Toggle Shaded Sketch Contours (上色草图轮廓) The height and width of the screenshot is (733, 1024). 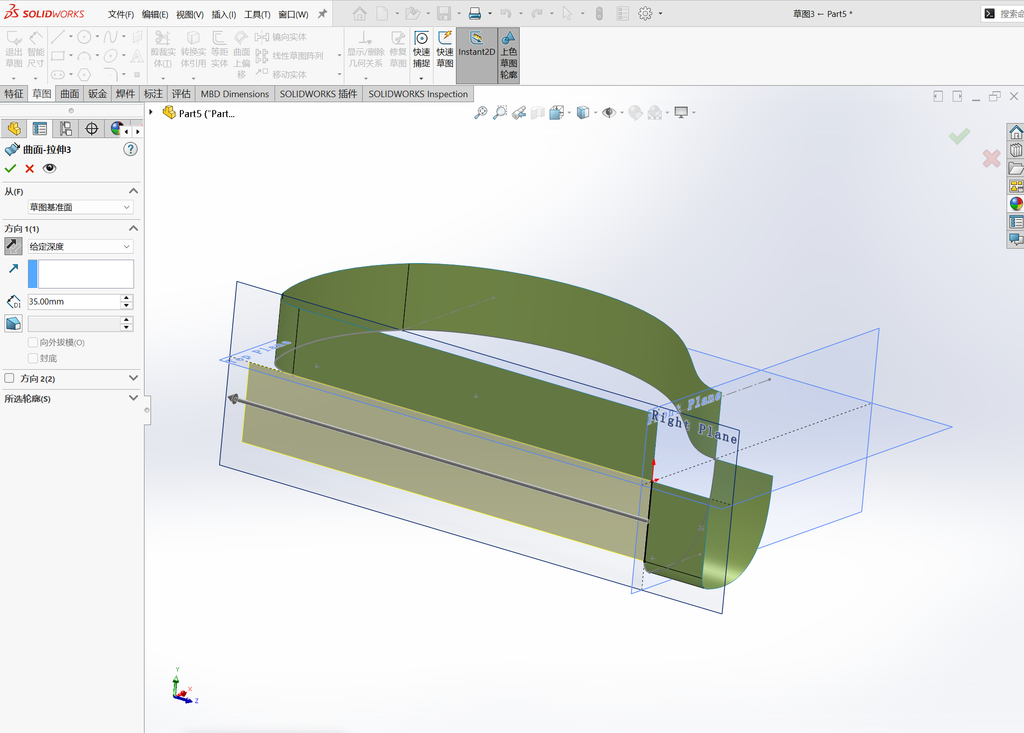(509, 55)
